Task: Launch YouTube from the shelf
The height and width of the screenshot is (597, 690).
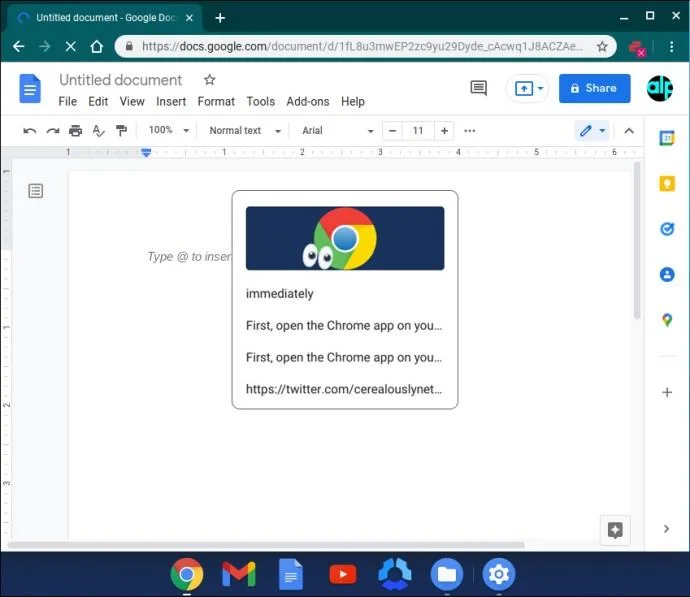Action: [x=343, y=574]
